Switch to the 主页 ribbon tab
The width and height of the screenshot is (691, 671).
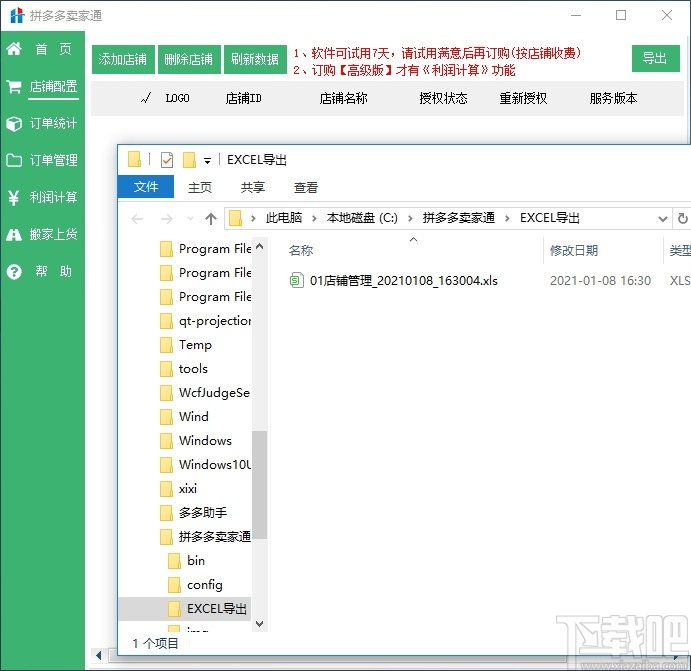(x=200, y=188)
